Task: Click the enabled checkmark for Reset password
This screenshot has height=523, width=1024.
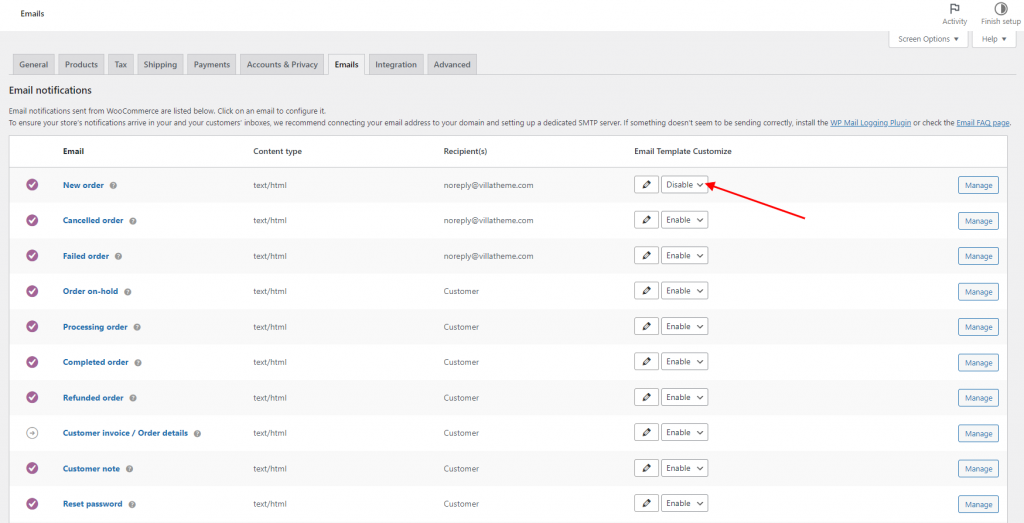Action: tap(32, 504)
